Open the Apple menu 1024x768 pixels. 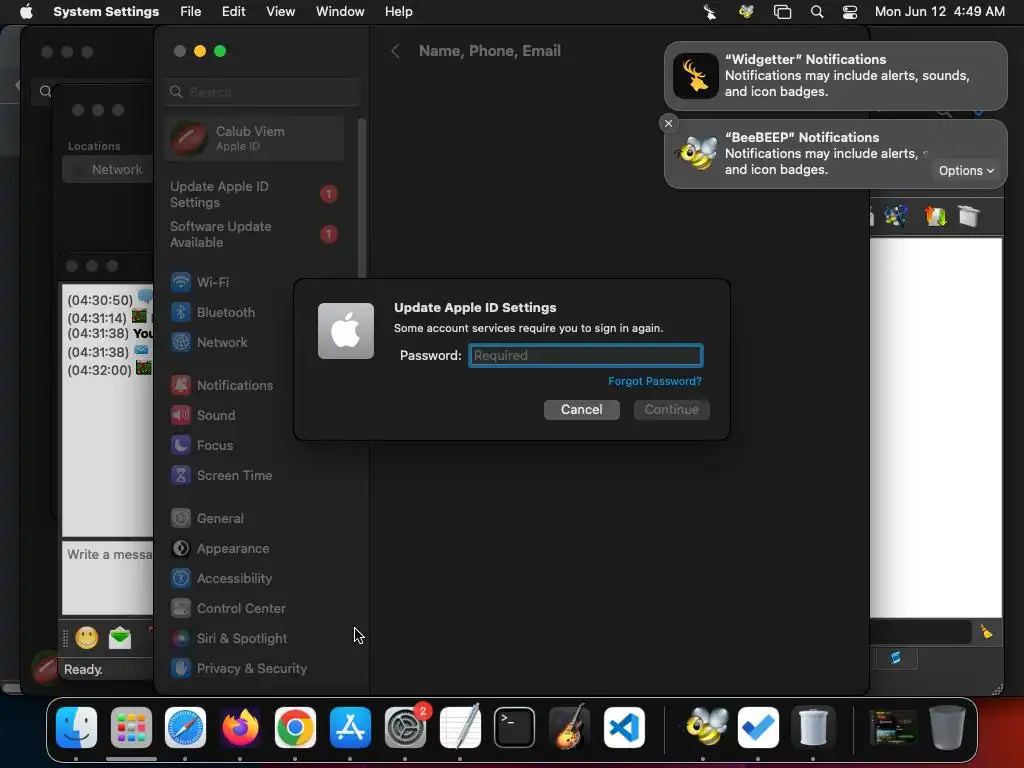click(26, 12)
